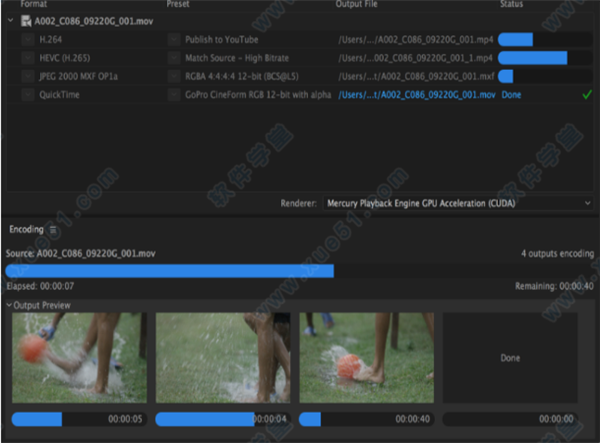
Task: Switch to the Encoding tab
Action: (26, 230)
